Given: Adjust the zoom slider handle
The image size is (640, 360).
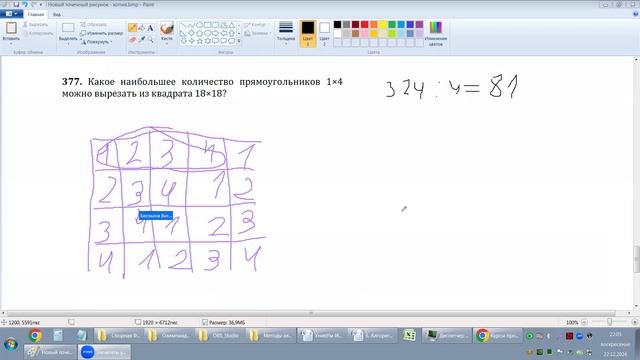Looking at the screenshot, I should pos(609,322).
